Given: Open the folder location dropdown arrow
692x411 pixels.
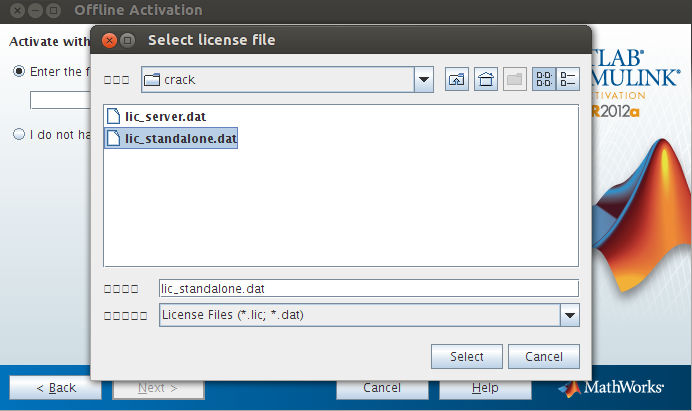Looking at the screenshot, I should click(423, 80).
